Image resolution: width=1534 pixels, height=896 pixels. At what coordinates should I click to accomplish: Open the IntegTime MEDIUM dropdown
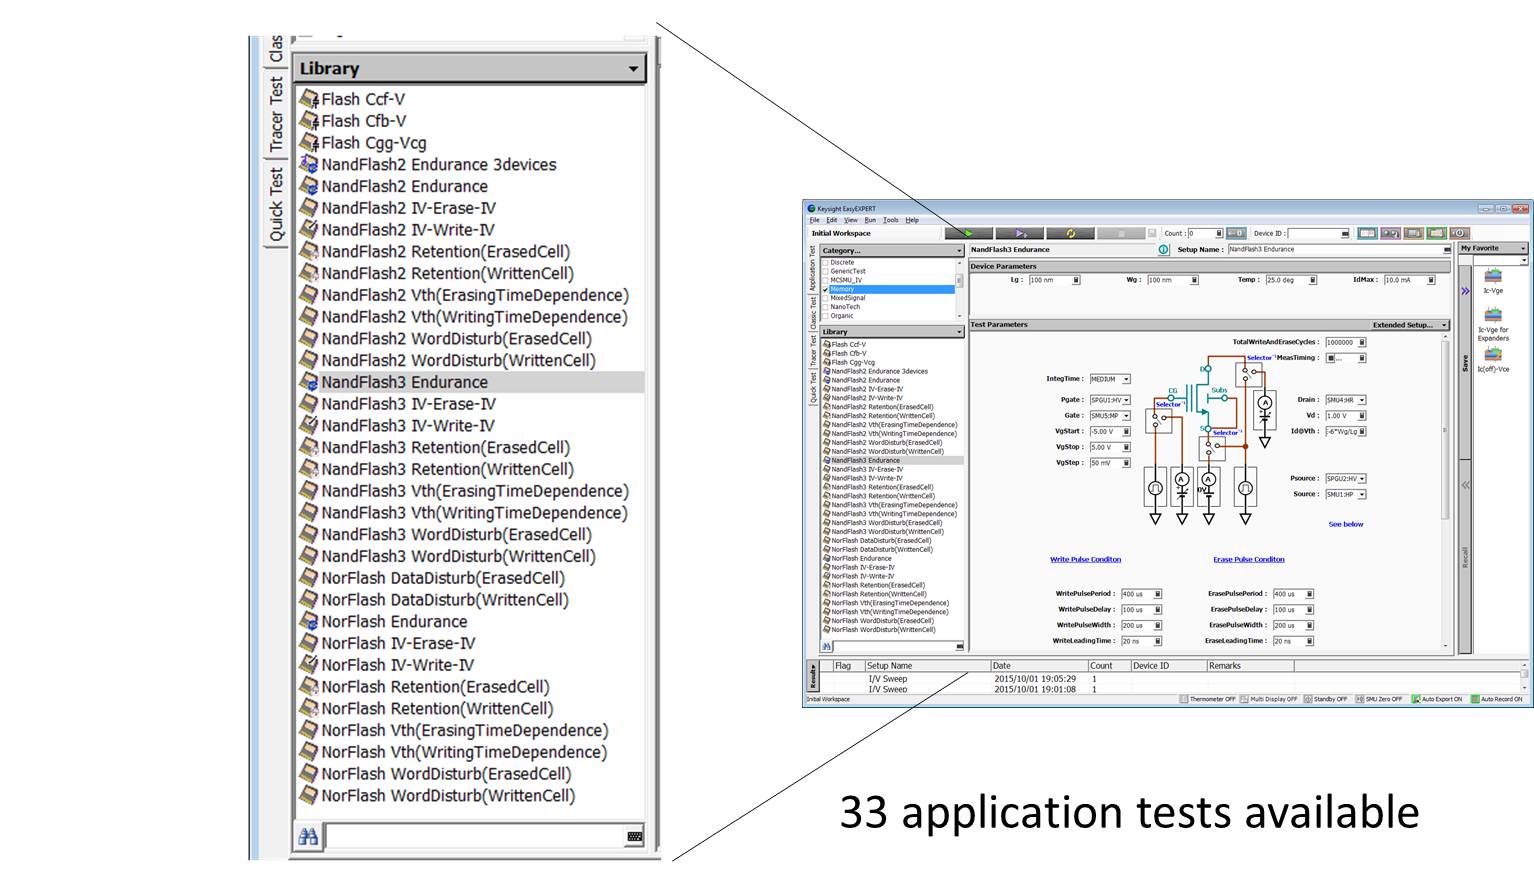click(1110, 379)
